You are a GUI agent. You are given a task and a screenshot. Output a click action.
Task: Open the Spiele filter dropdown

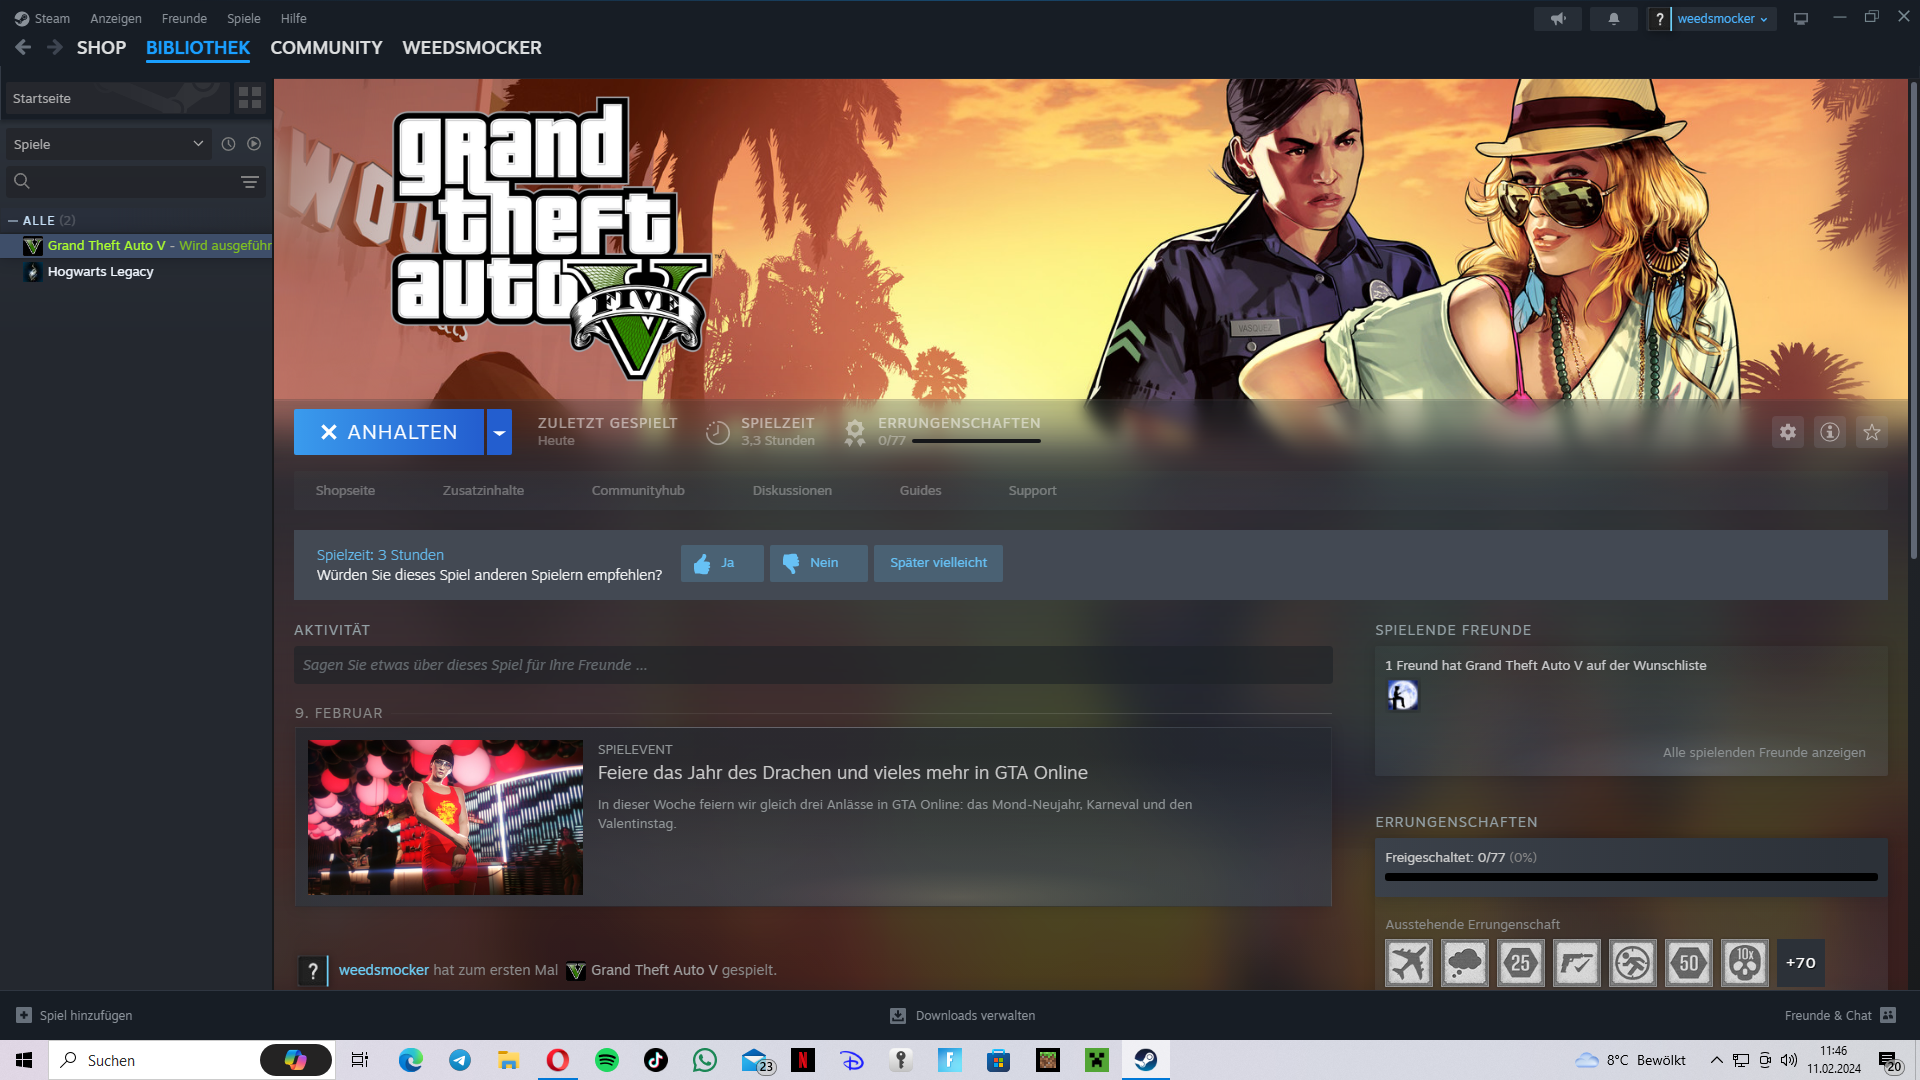point(107,144)
